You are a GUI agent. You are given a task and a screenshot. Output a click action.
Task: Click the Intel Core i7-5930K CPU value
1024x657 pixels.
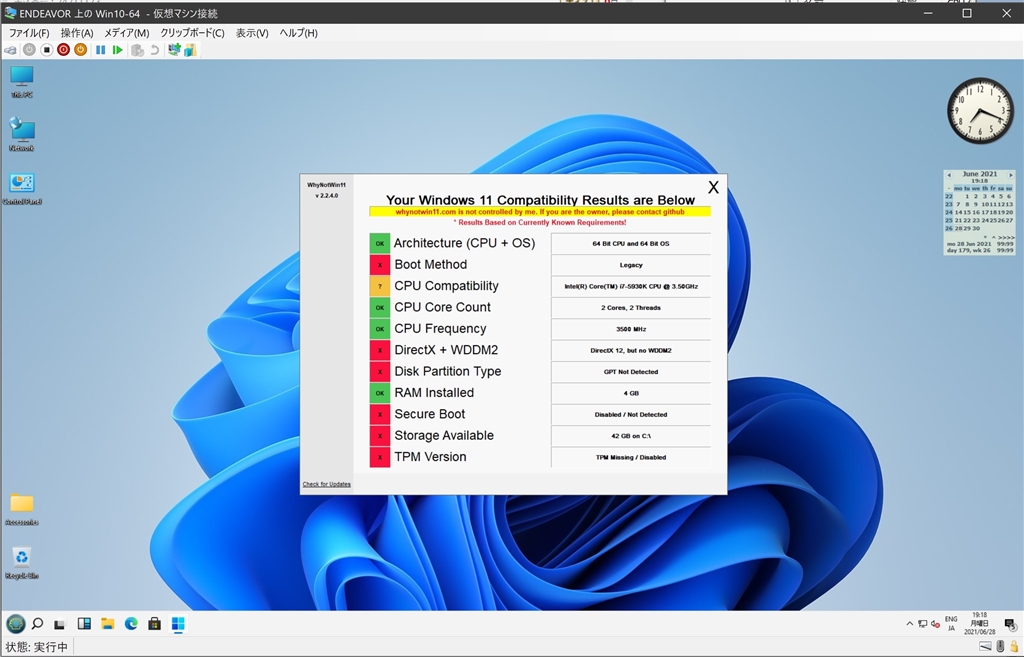click(631, 286)
